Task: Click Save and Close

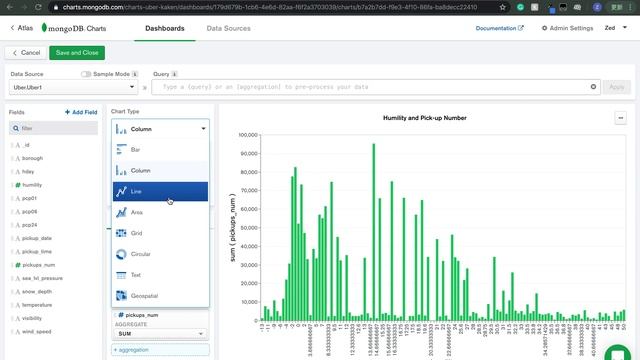Action: click(77, 53)
